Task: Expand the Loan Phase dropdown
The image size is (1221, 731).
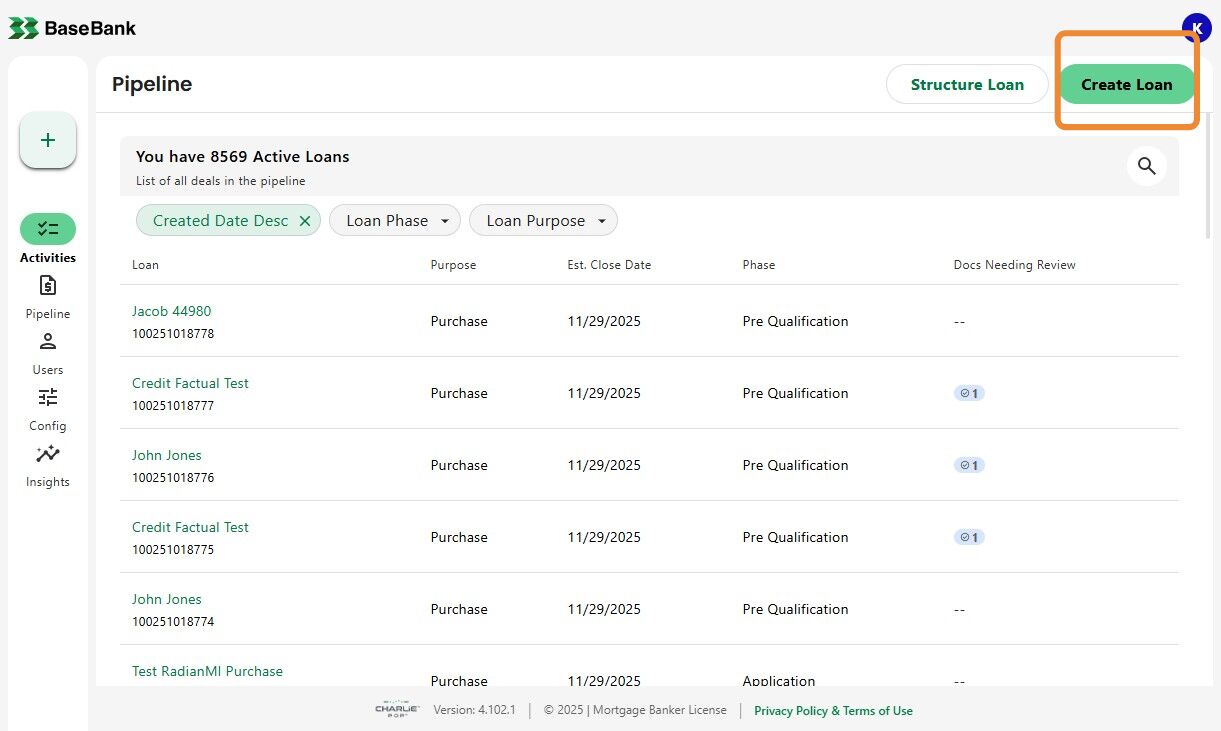Action: 395,221
